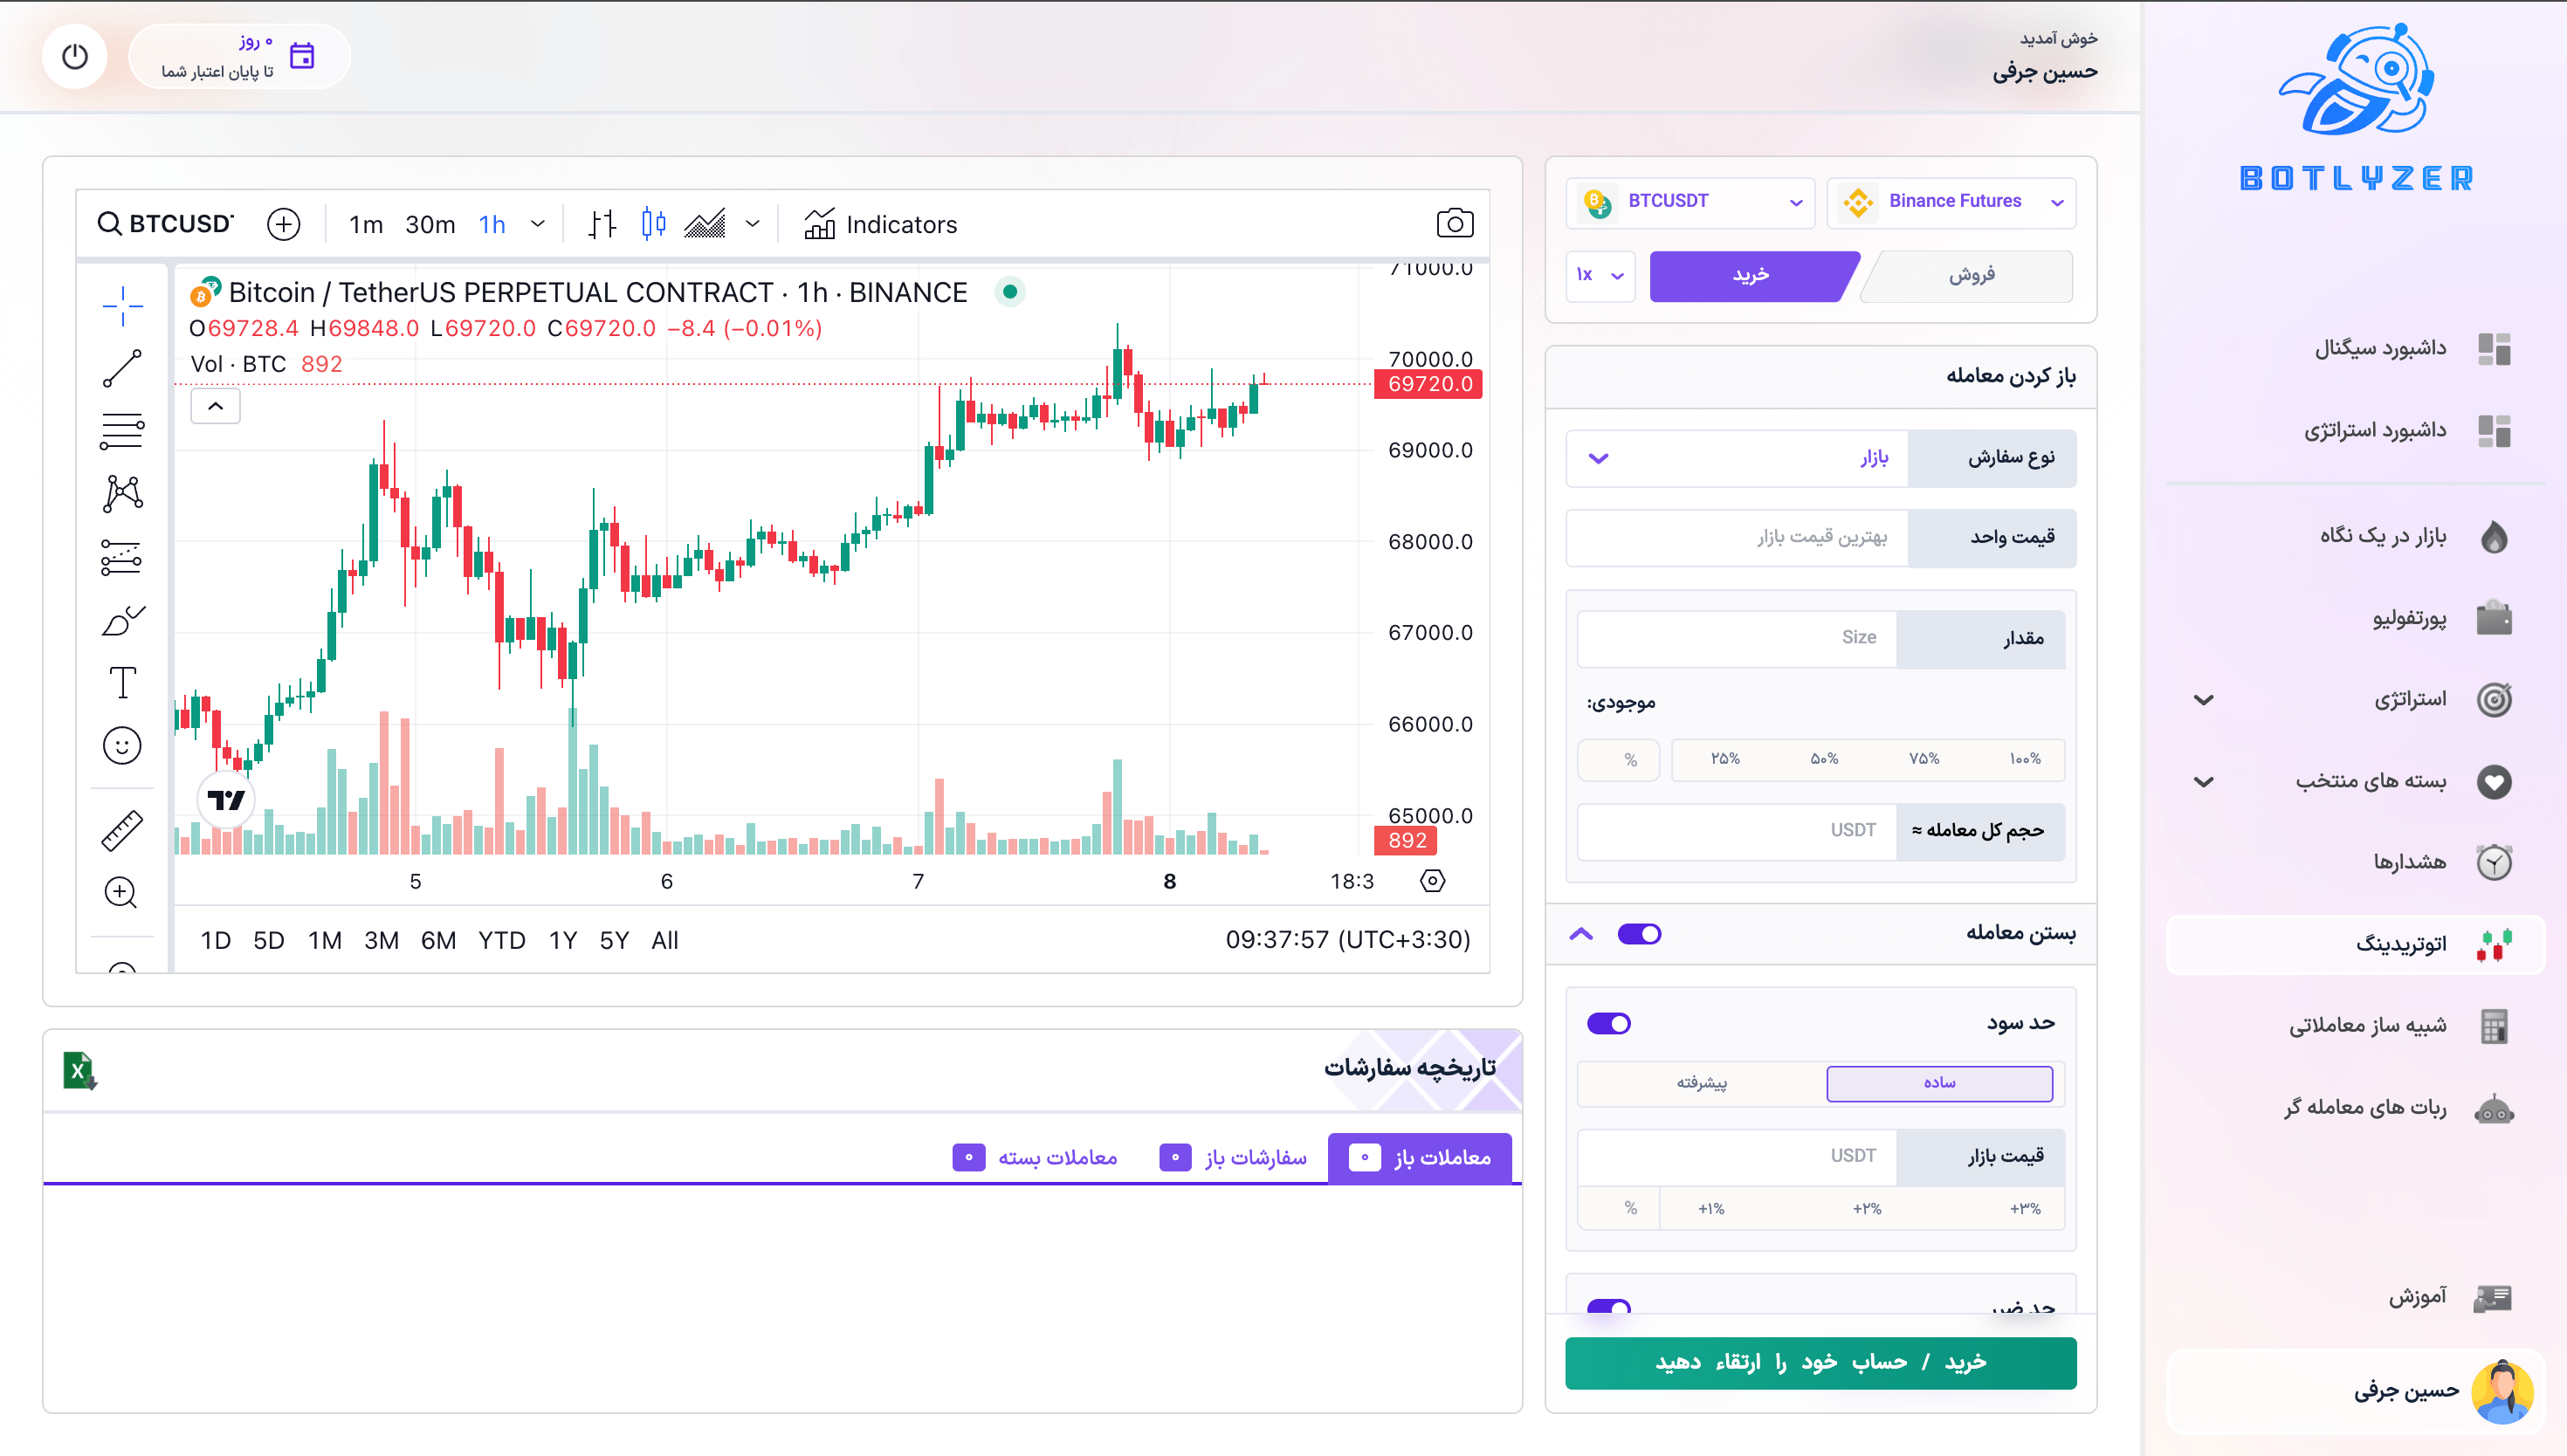Click the power logout icon
The width and height of the screenshot is (2567, 1456).
(75, 56)
